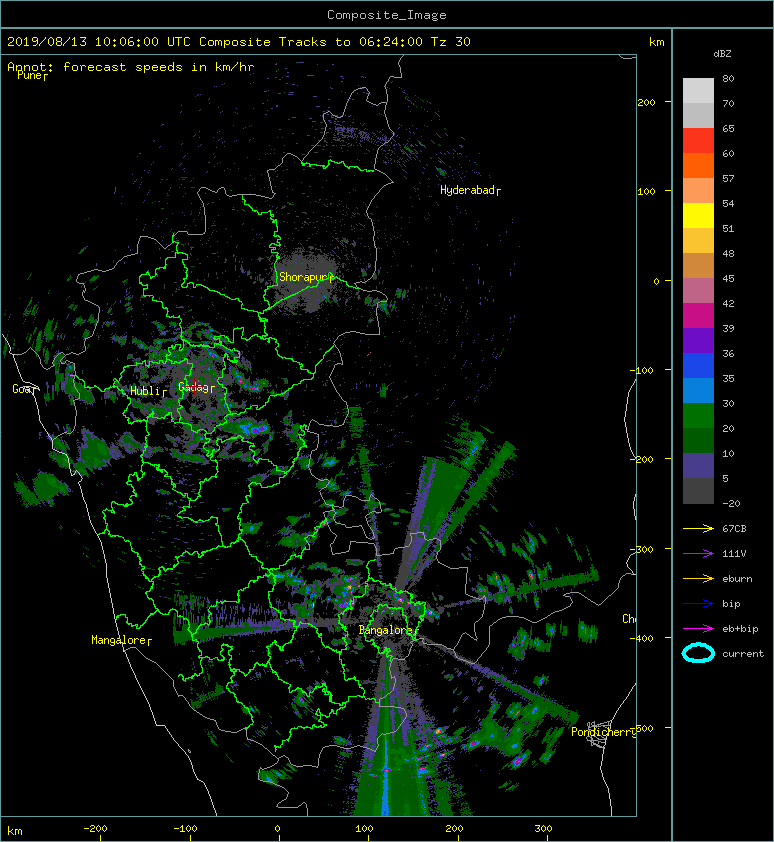Click the 'Mangalore' city label

click(x=121, y=640)
